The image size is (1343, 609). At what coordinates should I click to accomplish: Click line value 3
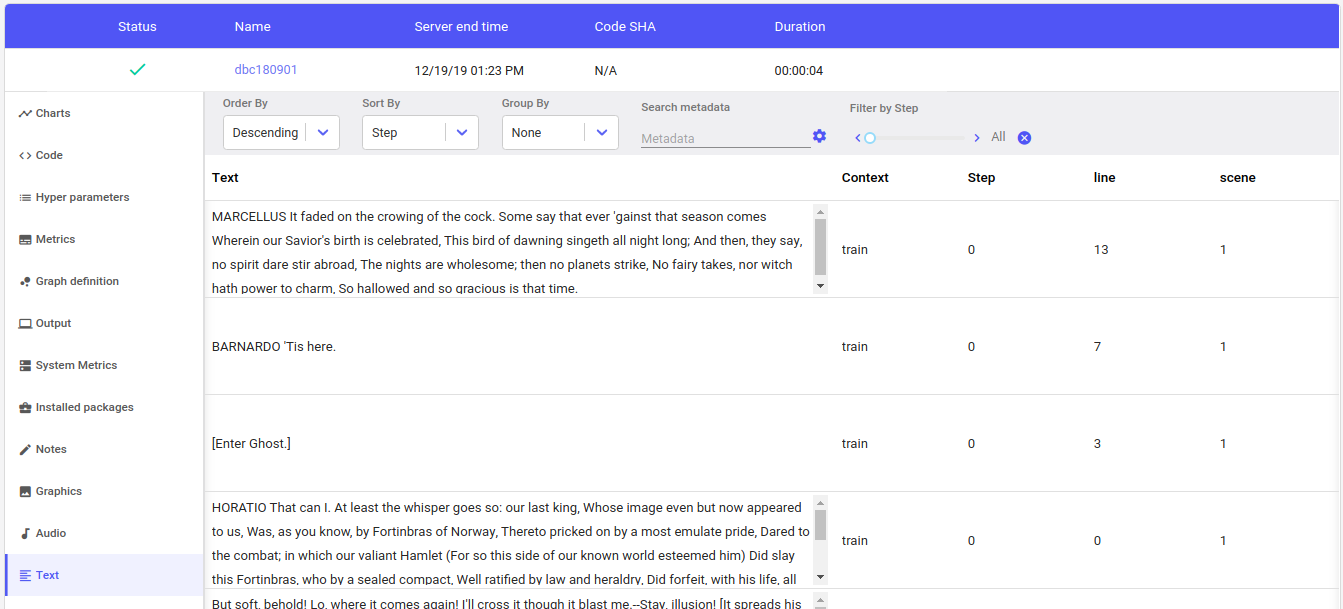click(1098, 444)
